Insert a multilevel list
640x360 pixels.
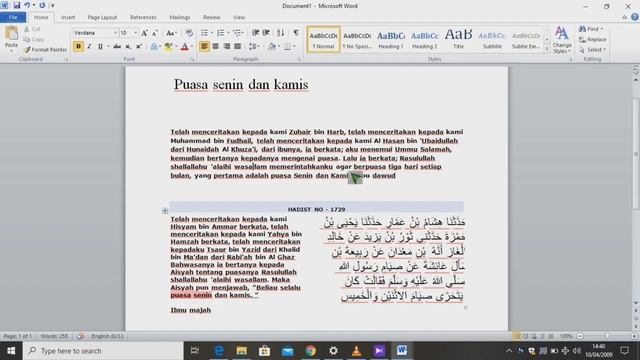[x=237, y=33]
